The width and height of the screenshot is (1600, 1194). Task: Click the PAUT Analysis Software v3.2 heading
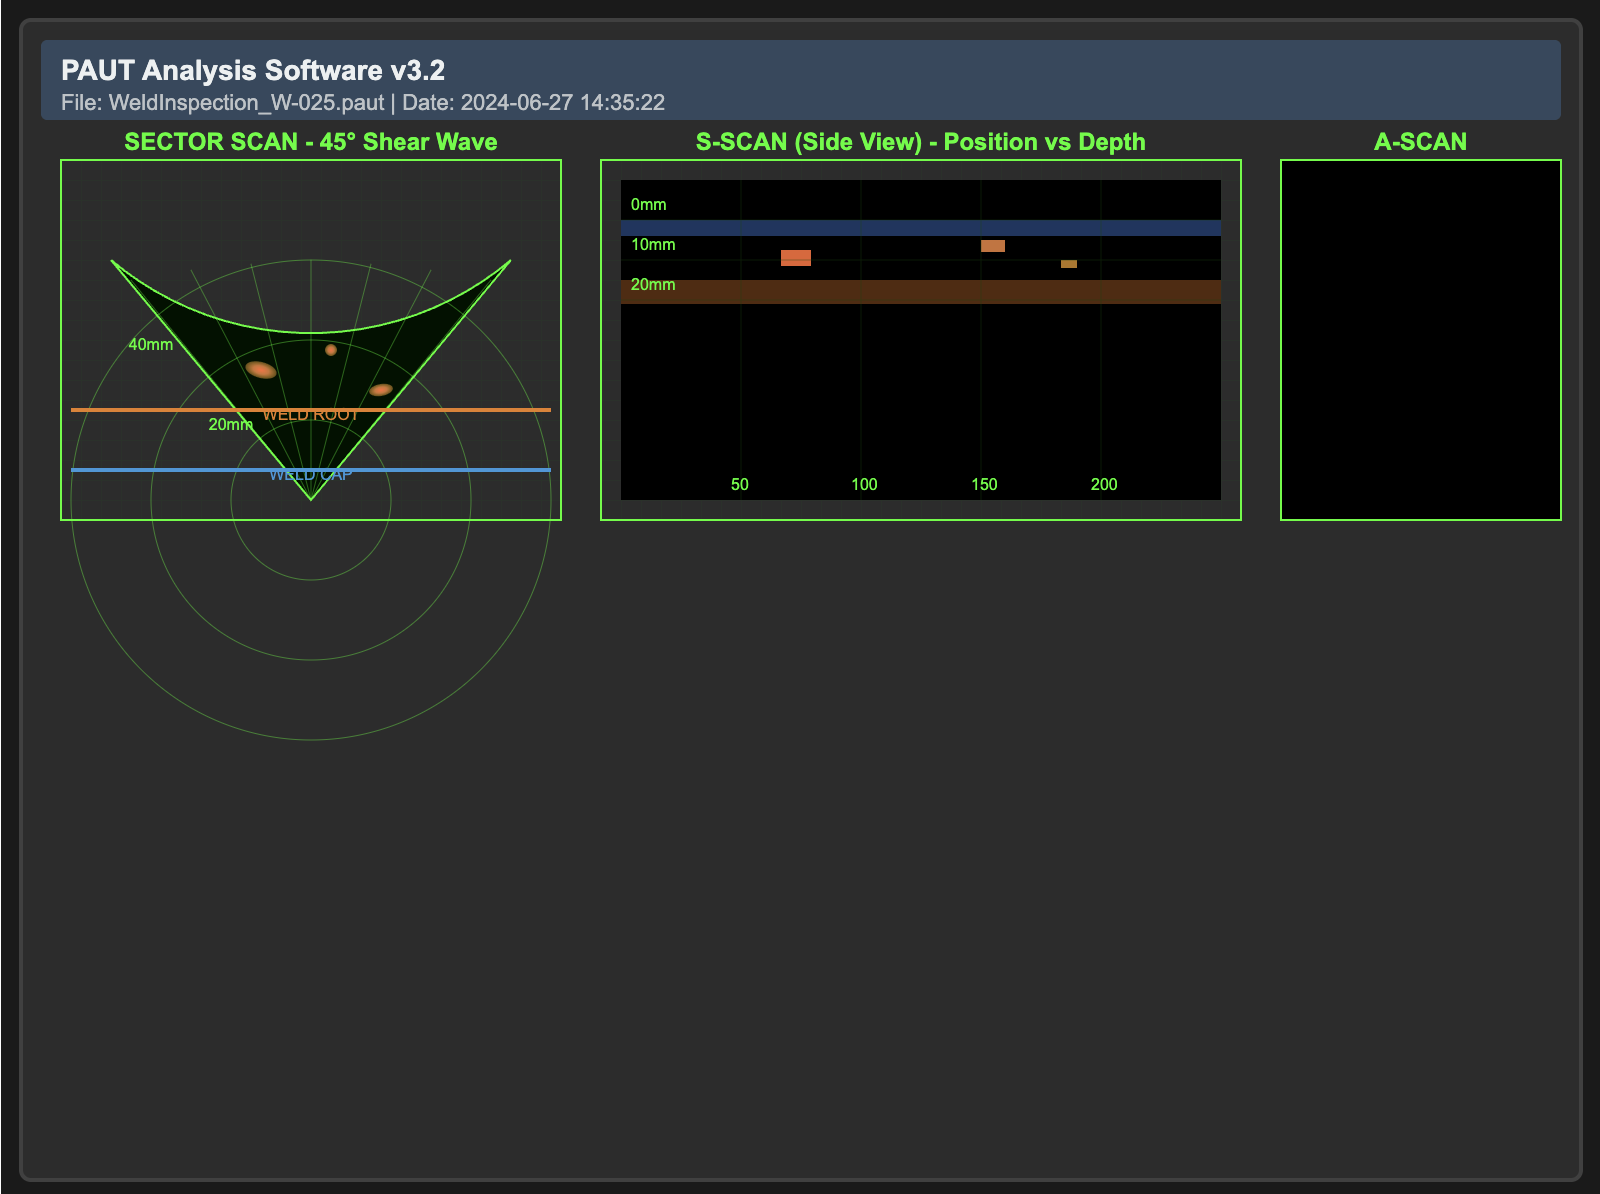(x=253, y=70)
